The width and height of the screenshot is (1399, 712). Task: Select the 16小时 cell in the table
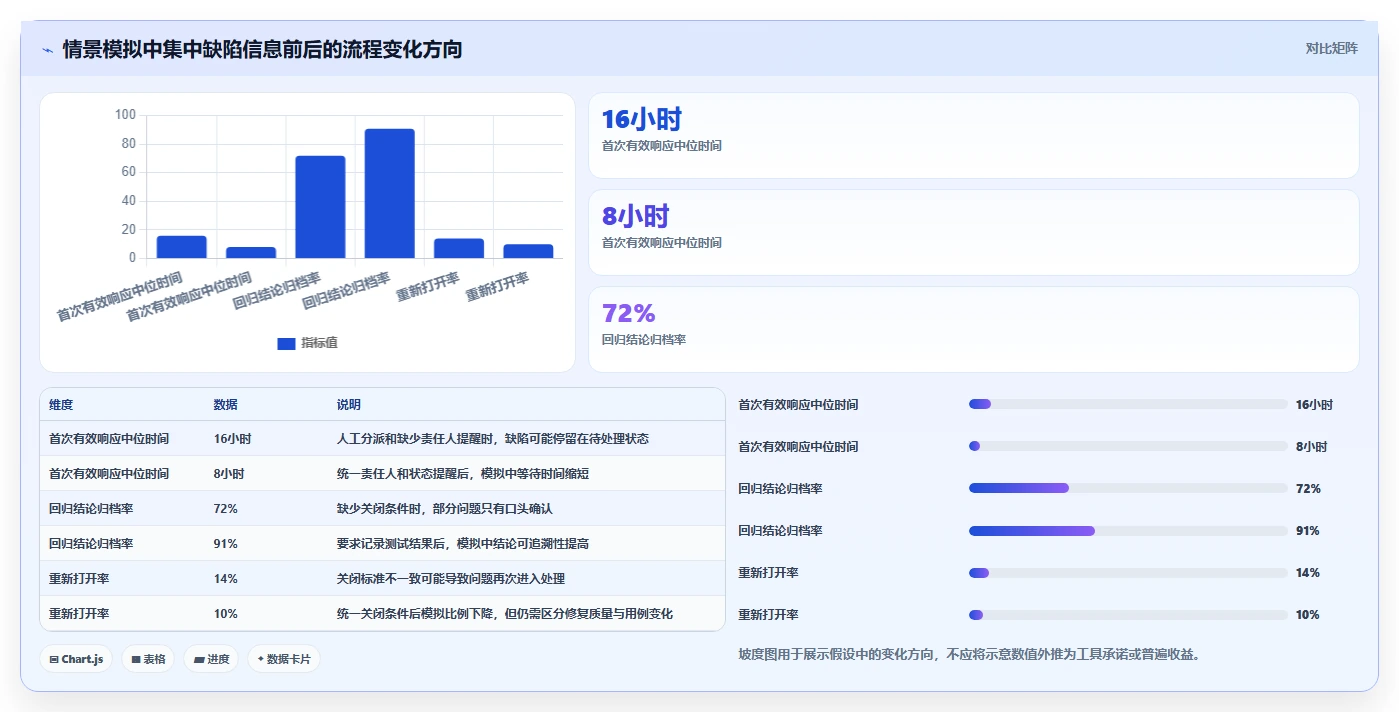pyautogui.click(x=232, y=439)
